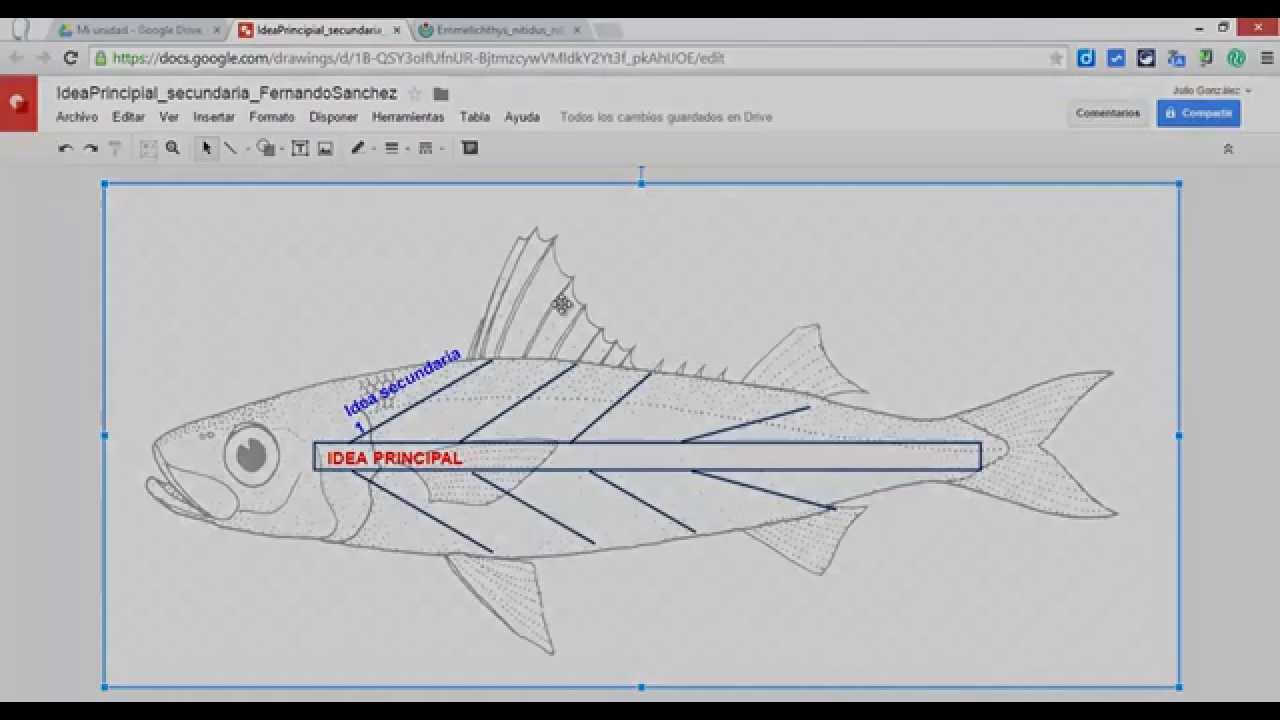Go back in browser history
The image size is (1280, 720).
pos(17,58)
